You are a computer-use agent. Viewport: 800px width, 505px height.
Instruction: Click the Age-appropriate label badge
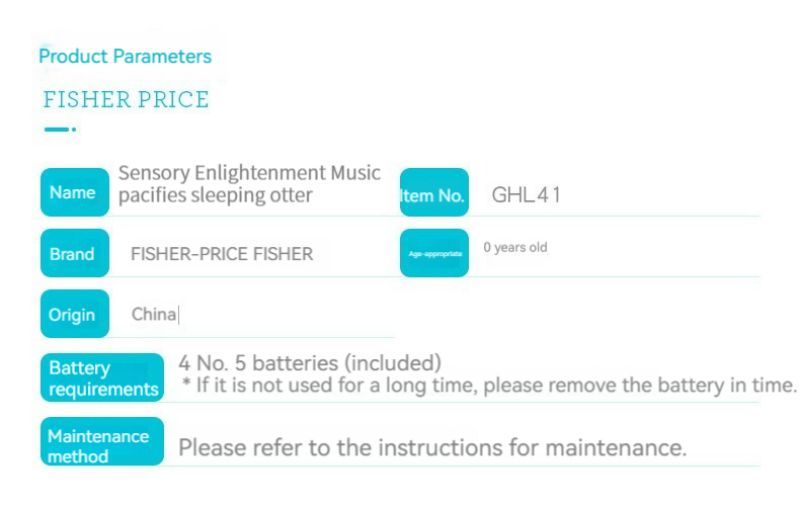click(x=434, y=253)
